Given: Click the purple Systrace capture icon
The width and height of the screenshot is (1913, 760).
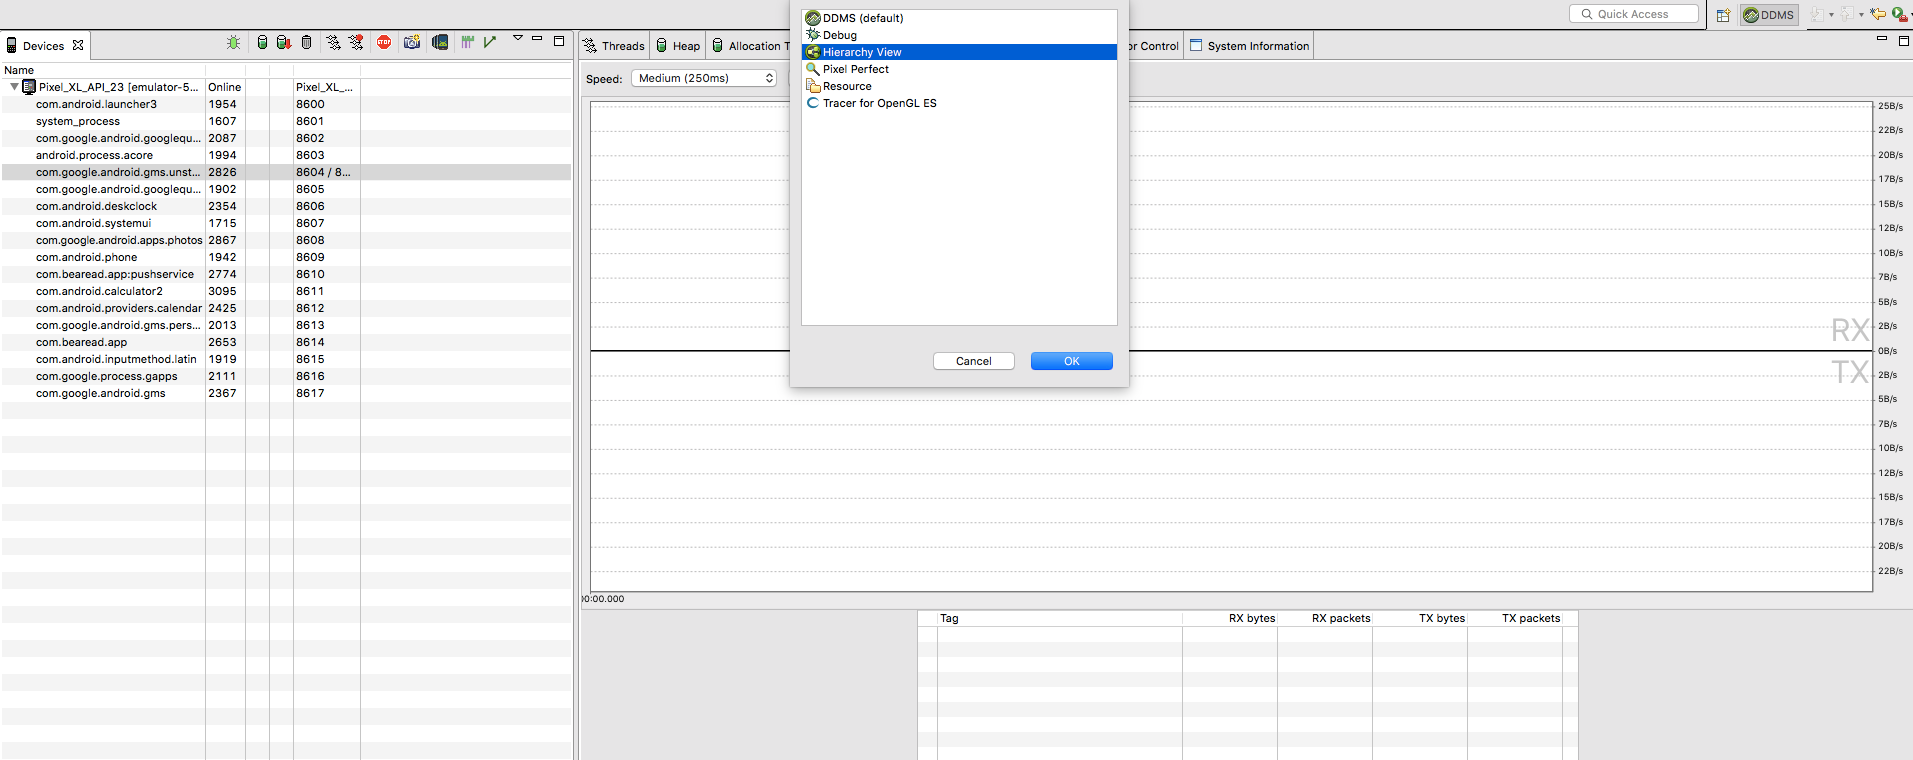Looking at the screenshot, I should (x=467, y=42).
